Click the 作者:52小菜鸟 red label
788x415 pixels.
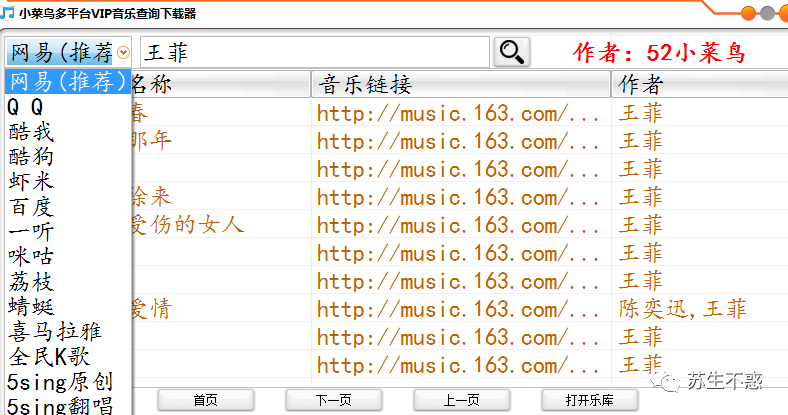[x=658, y=52]
